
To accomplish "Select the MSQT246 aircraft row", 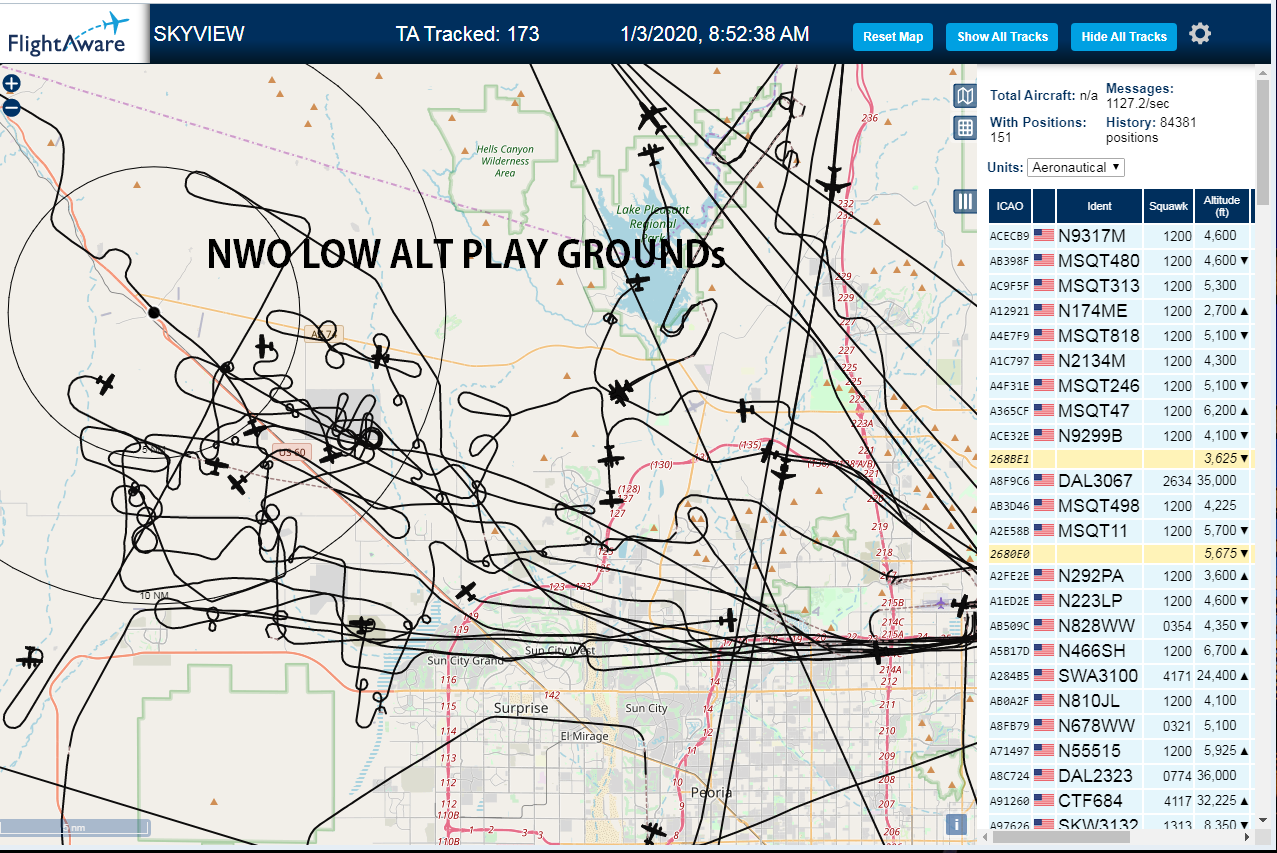I will 1120,386.
